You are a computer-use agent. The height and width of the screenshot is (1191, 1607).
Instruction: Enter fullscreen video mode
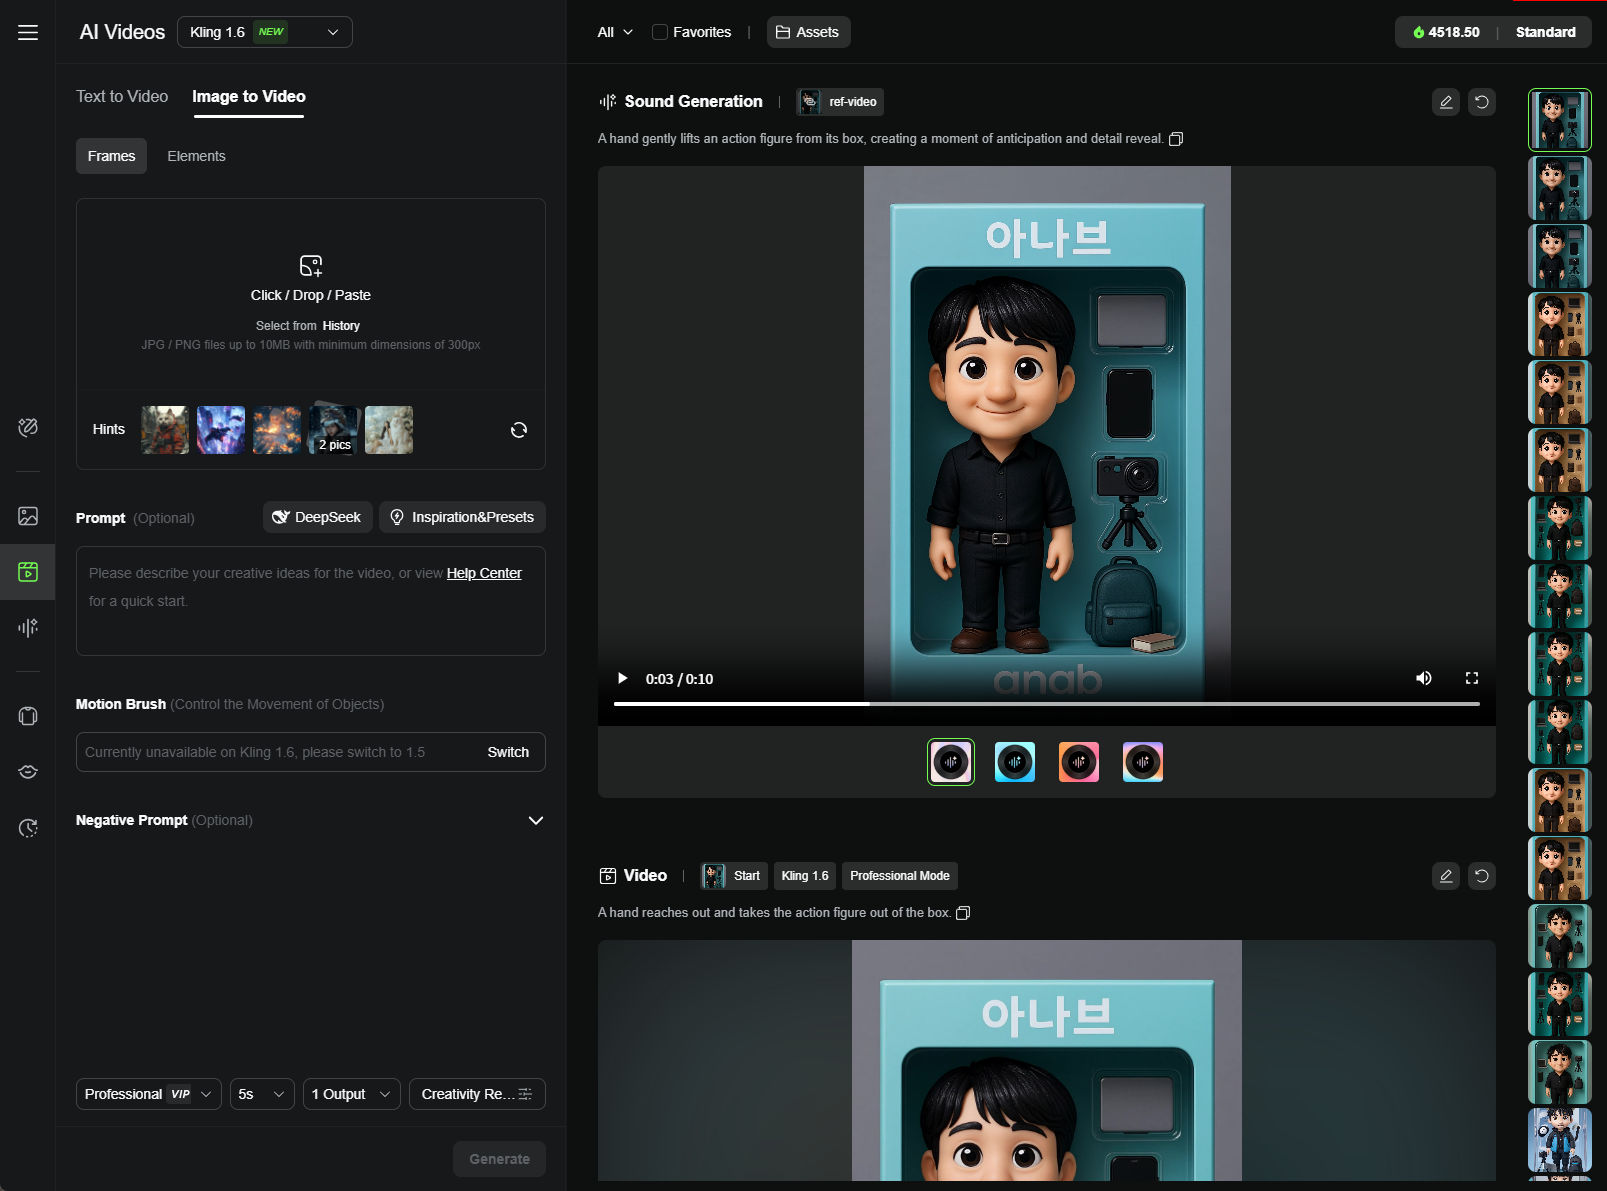coord(1472,678)
